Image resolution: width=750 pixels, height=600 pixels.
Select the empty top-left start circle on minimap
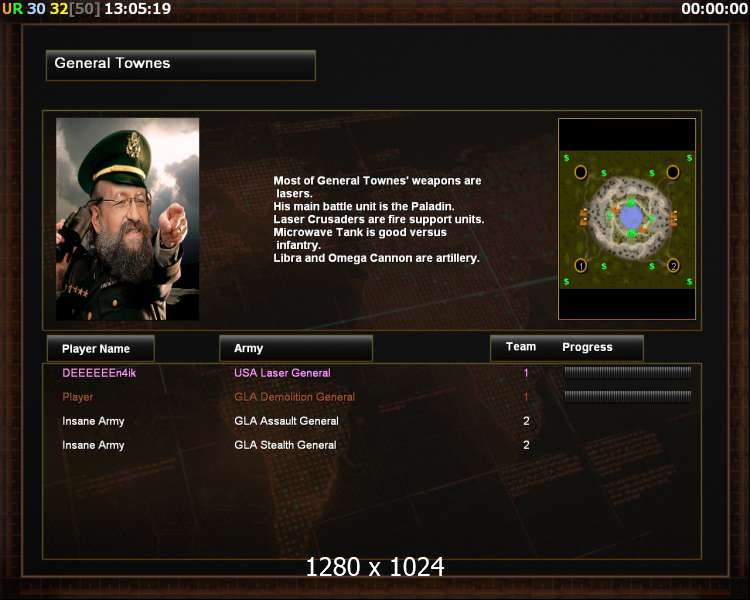(581, 172)
